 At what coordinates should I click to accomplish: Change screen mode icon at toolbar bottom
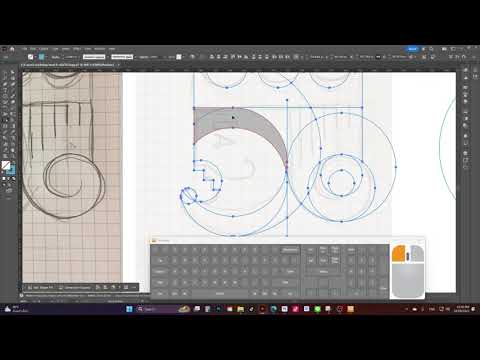pyautogui.click(x=9, y=191)
